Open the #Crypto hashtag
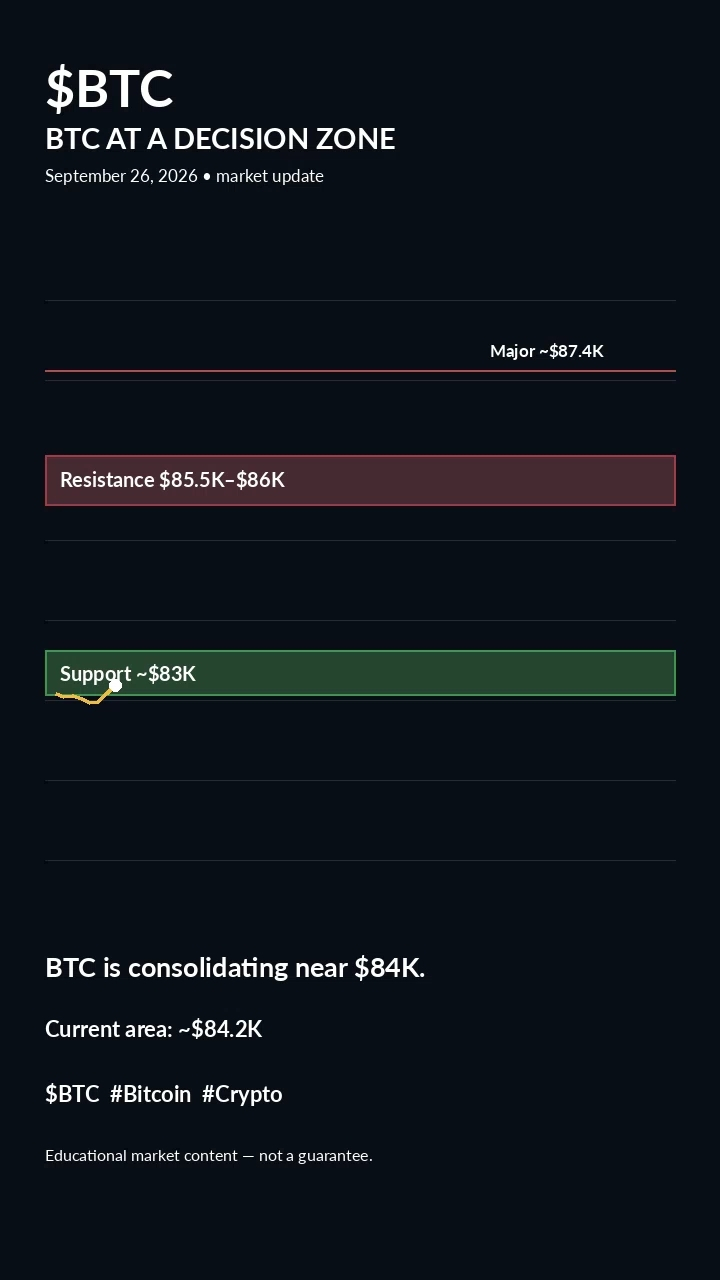The width and height of the screenshot is (720, 1280). (x=242, y=1094)
